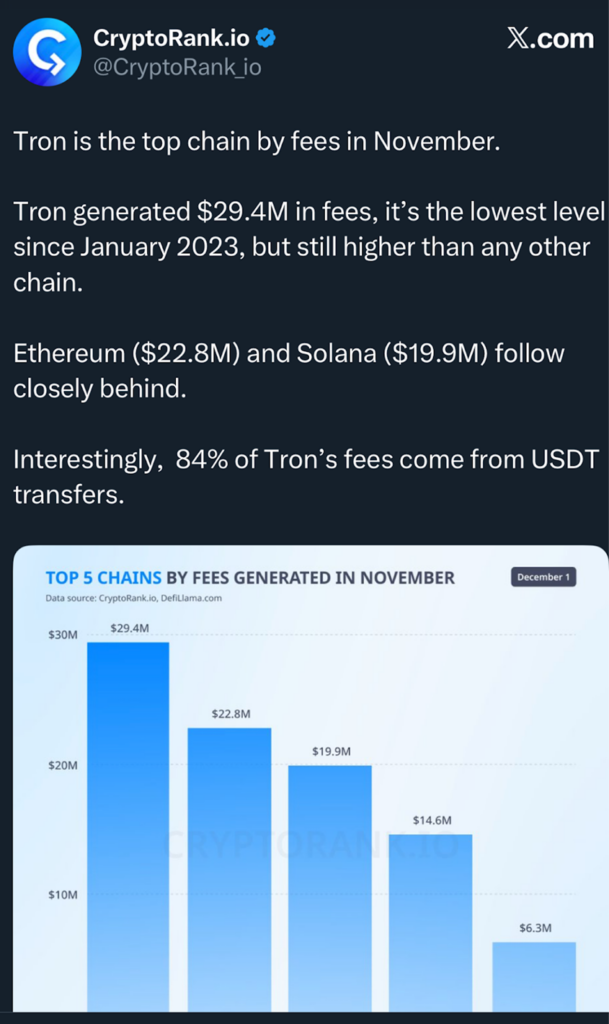Click the $10M y-axis label
This screenshot has height=1024, width=609.
point(64,895)
